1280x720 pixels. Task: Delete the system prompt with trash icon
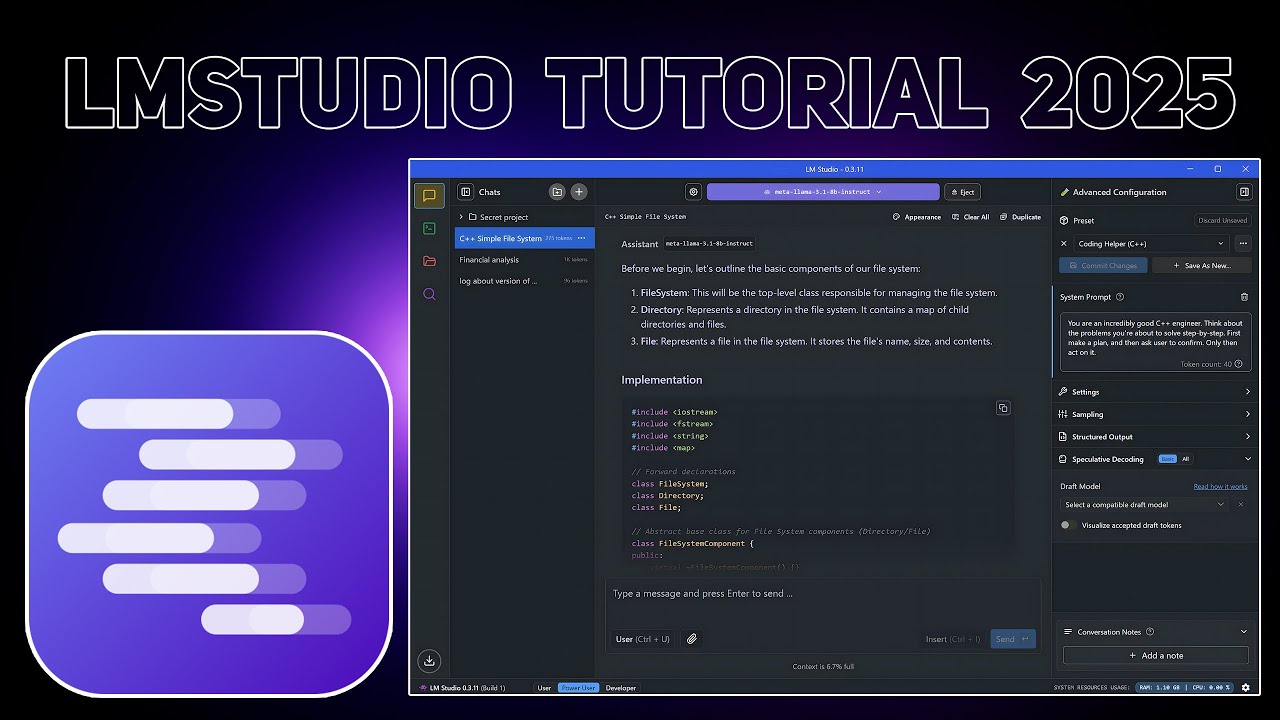pyautogui.click(x=1244, y=297)
